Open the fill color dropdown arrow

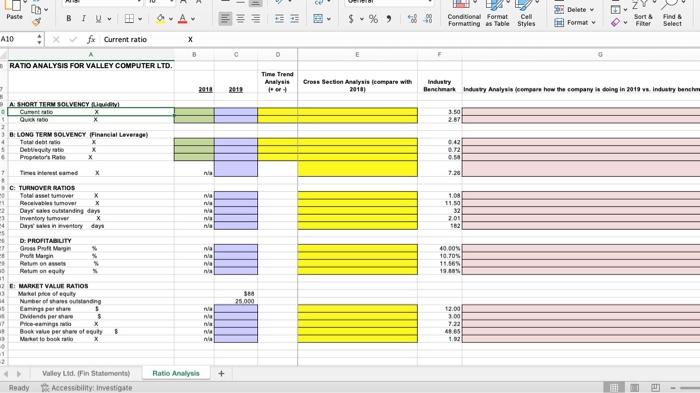[171, 19]
